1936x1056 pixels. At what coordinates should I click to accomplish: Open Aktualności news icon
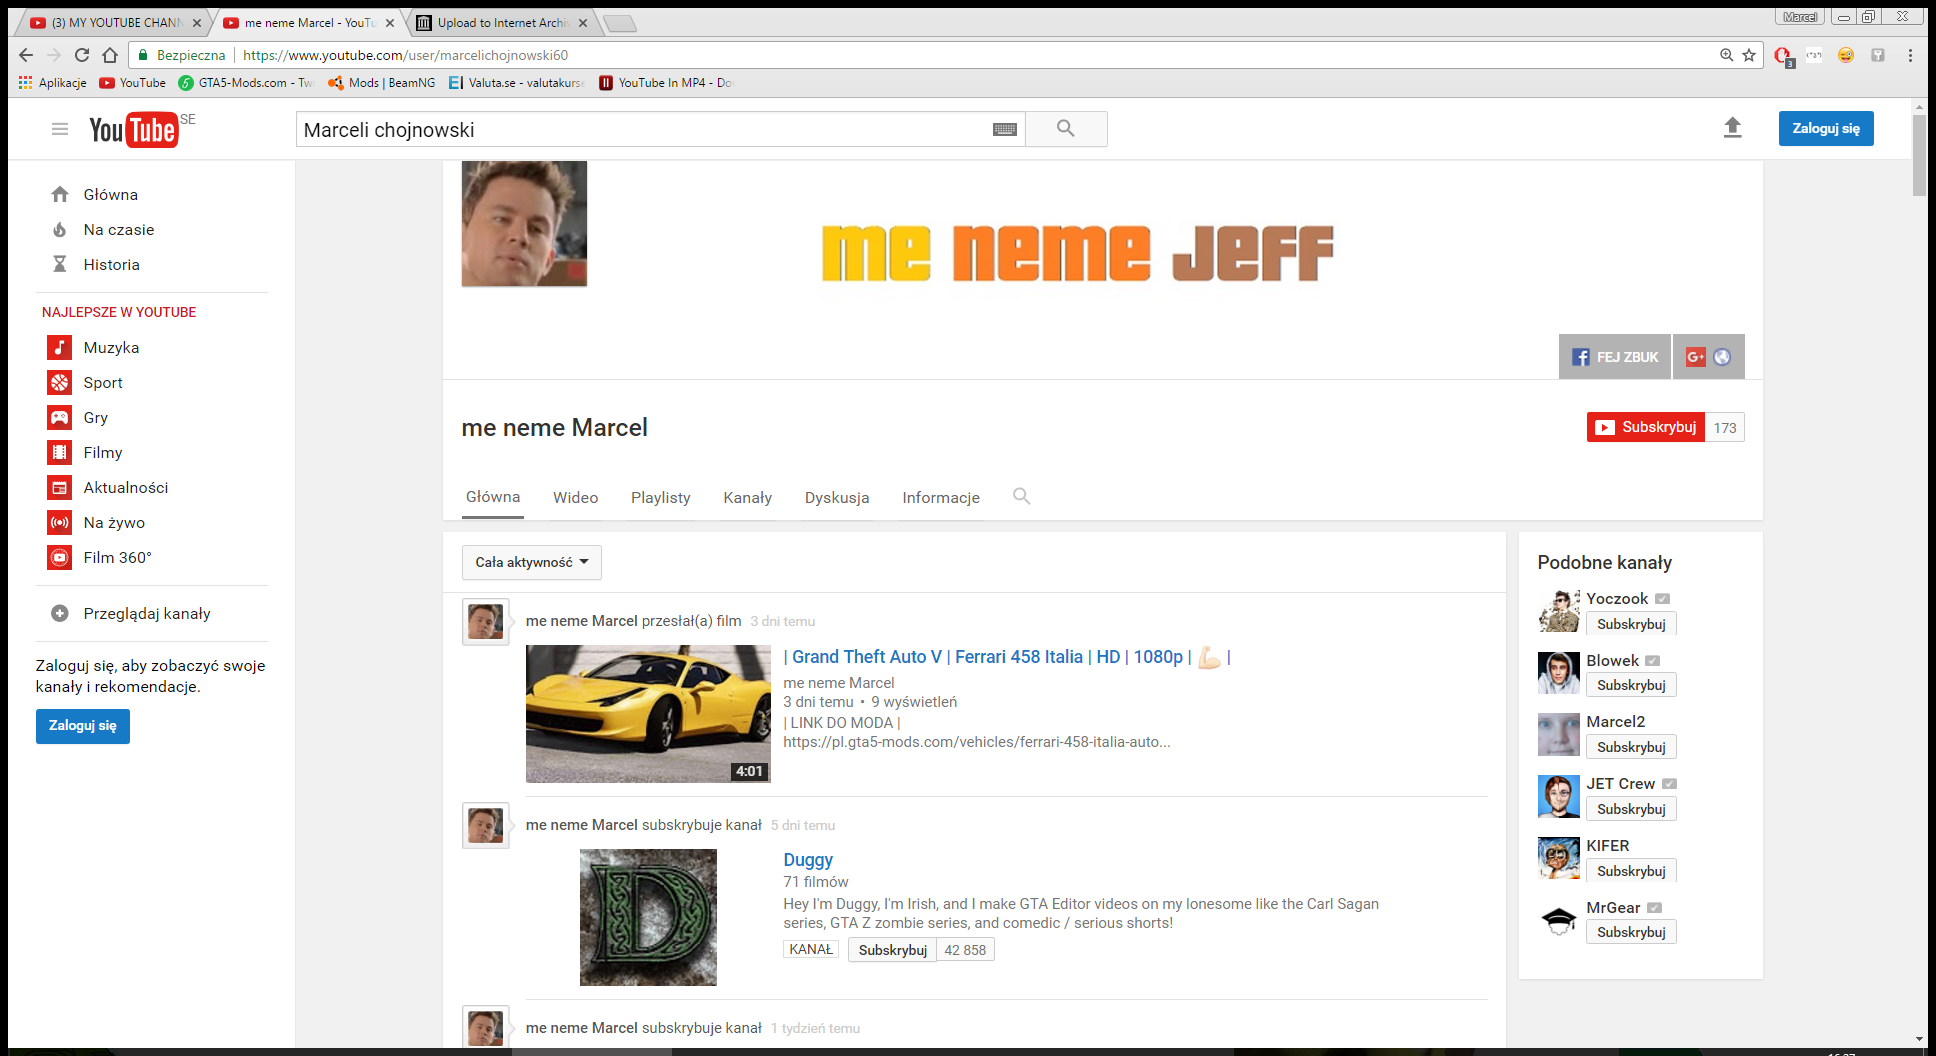click(x=60, y=488)
